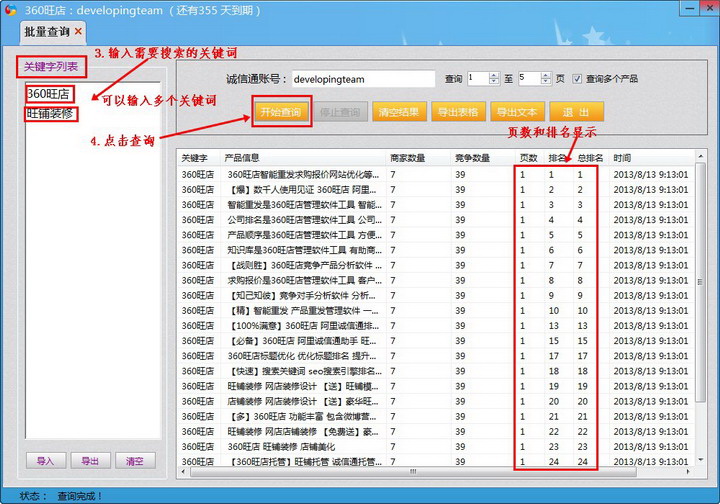Click the 导出文本 button
This screenshot has height=504, width=720.
[x=517, y=112]
